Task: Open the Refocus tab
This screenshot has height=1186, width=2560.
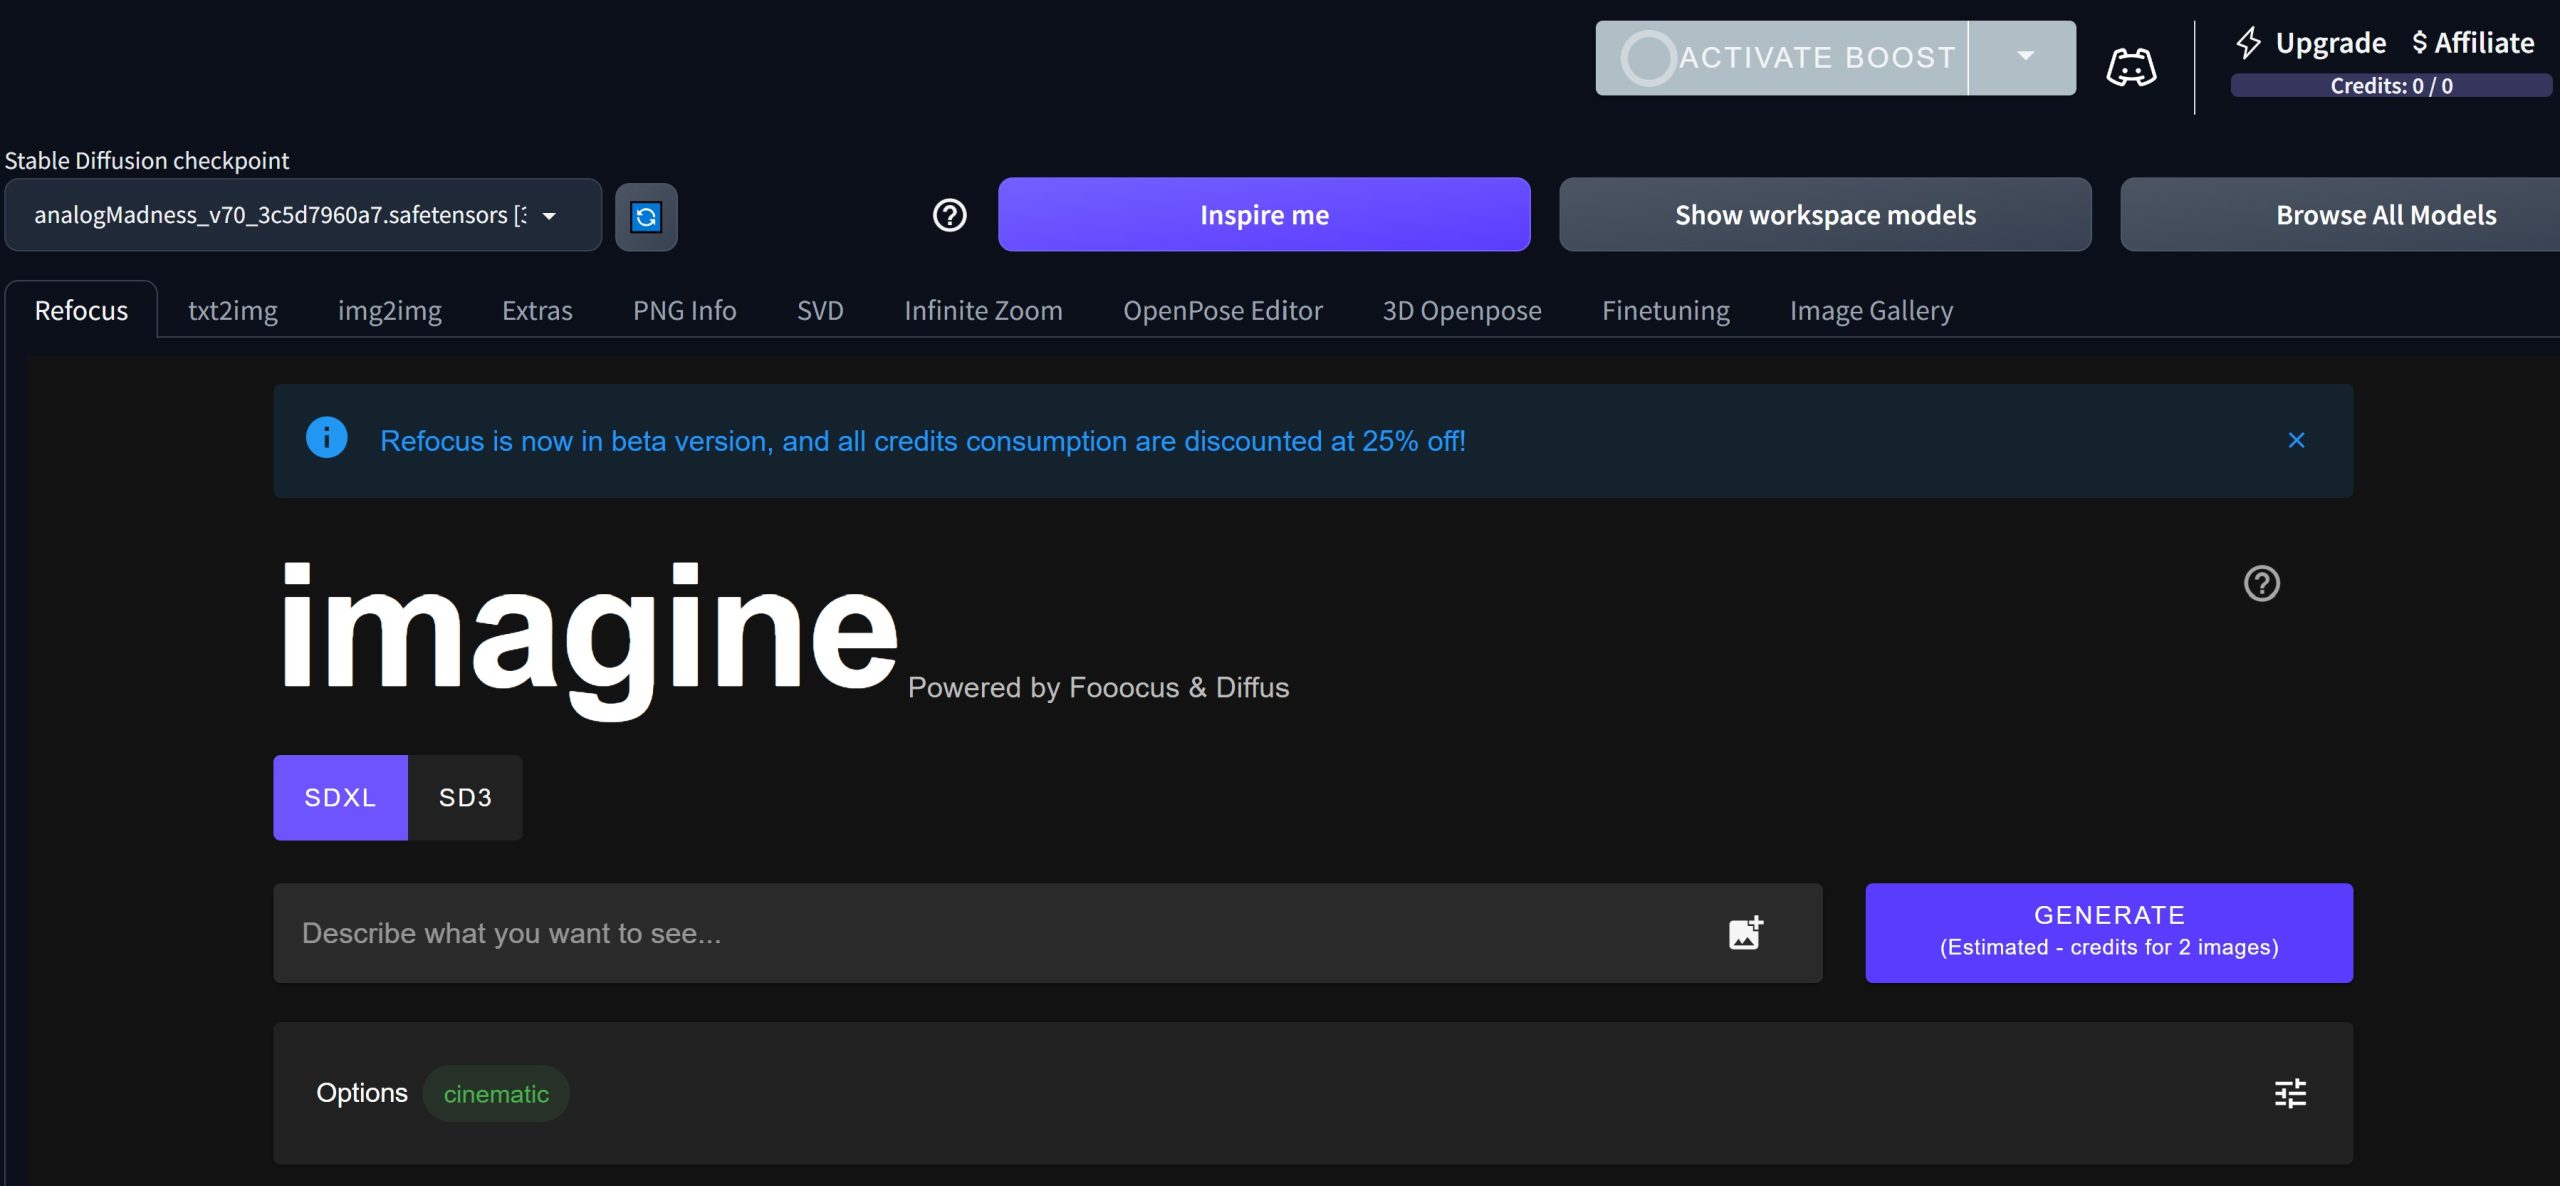Action: [81, 310]
